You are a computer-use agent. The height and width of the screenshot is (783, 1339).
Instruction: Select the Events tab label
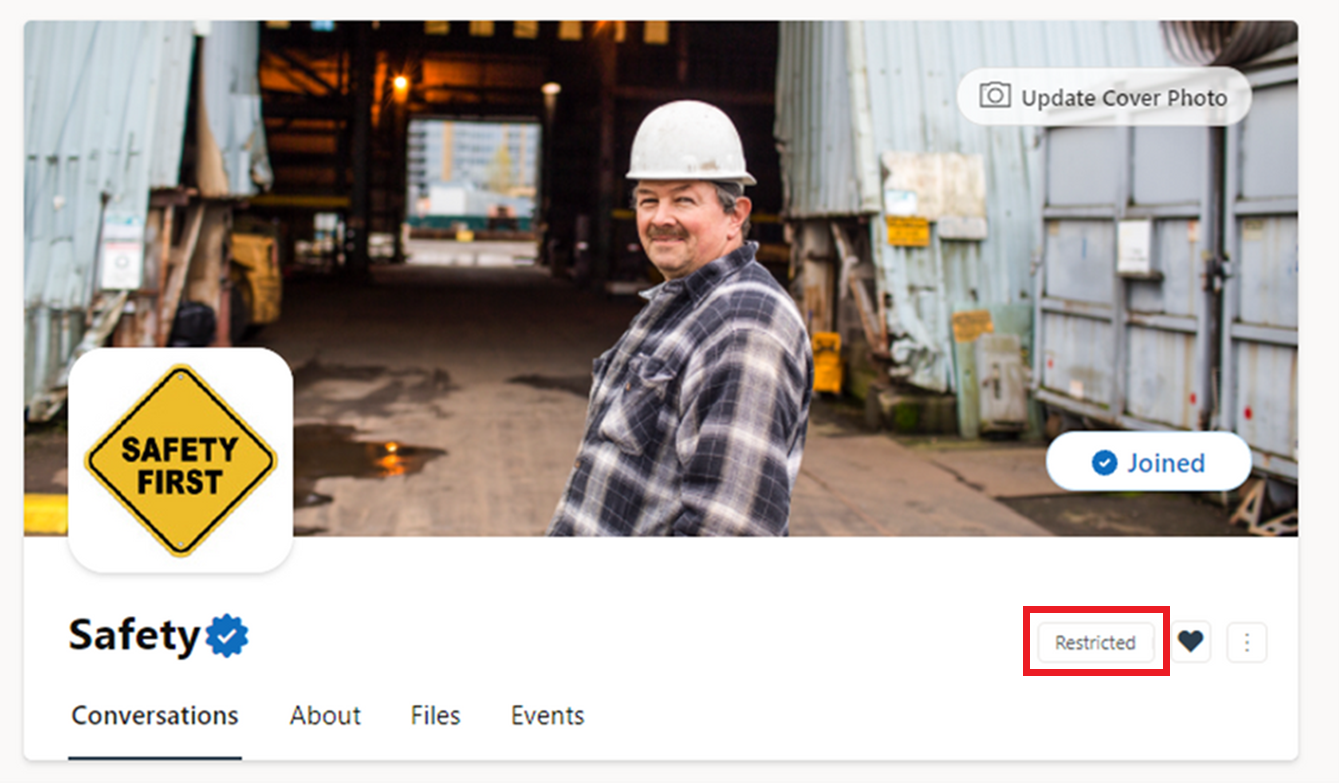click(x=547, y=716)
